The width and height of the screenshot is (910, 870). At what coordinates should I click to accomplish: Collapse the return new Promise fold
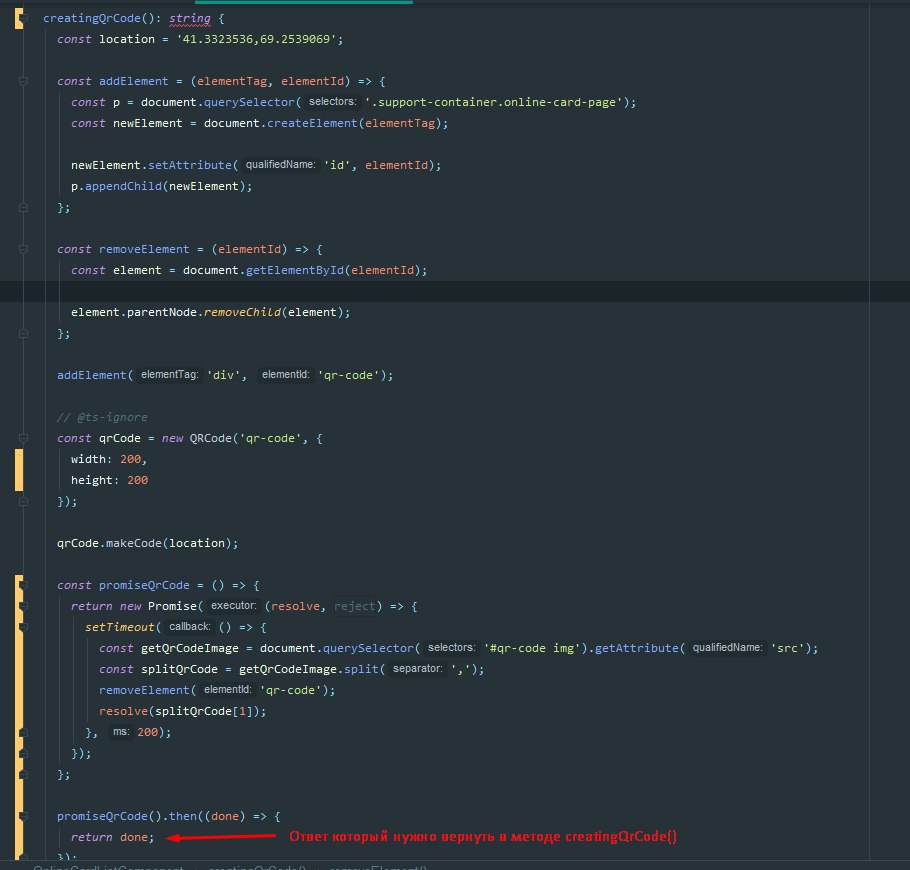tap(23, 606)
